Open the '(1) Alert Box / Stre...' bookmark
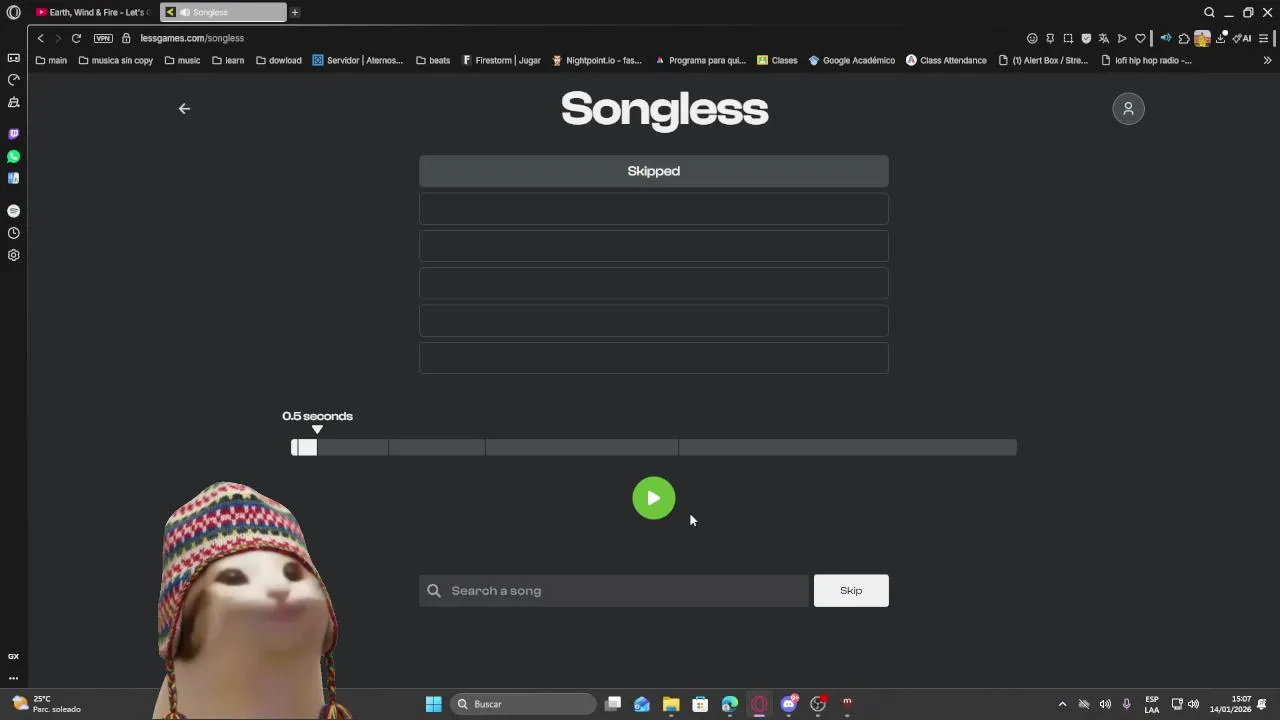Image resolution: width=1280 pixels, height=720 pixels. tap(1043, 60)
